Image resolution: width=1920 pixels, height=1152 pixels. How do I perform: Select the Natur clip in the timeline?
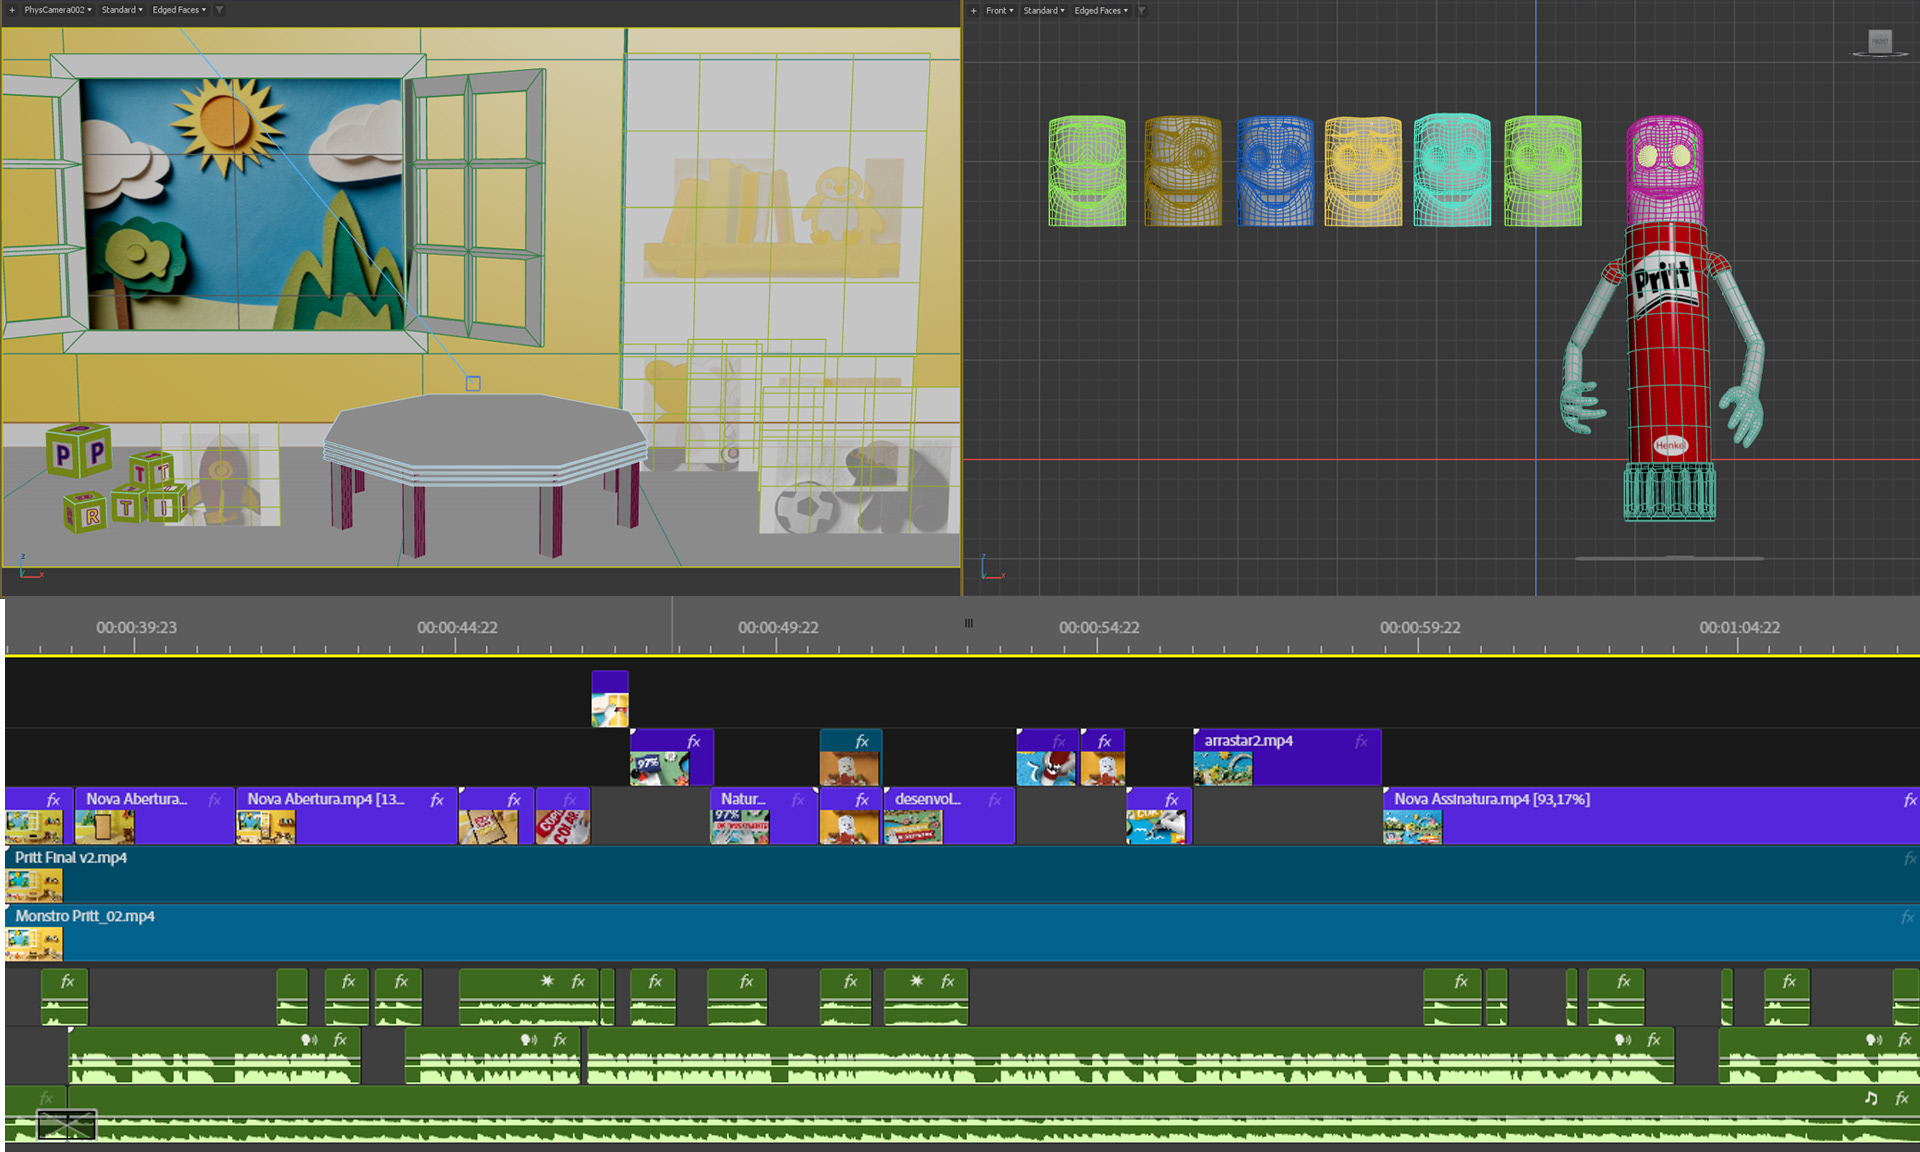click(x=763, y=816)
